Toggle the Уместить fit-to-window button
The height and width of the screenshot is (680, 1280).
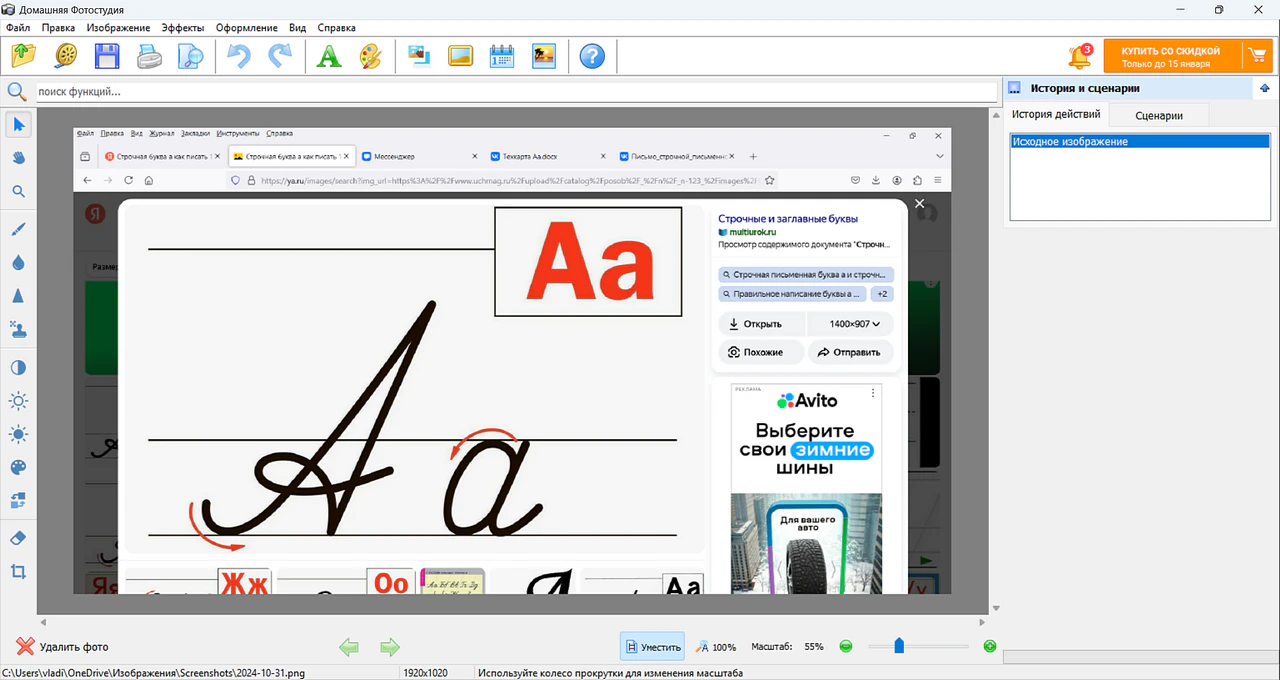[652, 647]
